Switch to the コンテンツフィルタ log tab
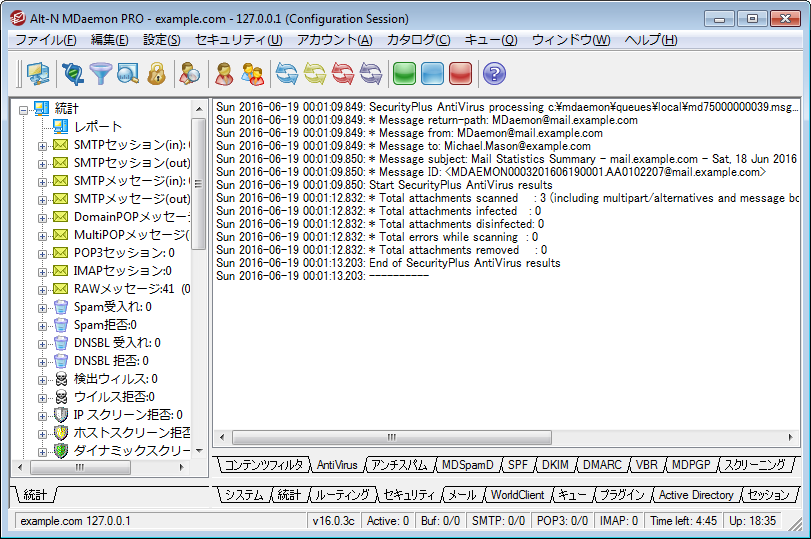The height and width of the screenshot is (539, 811). 264,465
